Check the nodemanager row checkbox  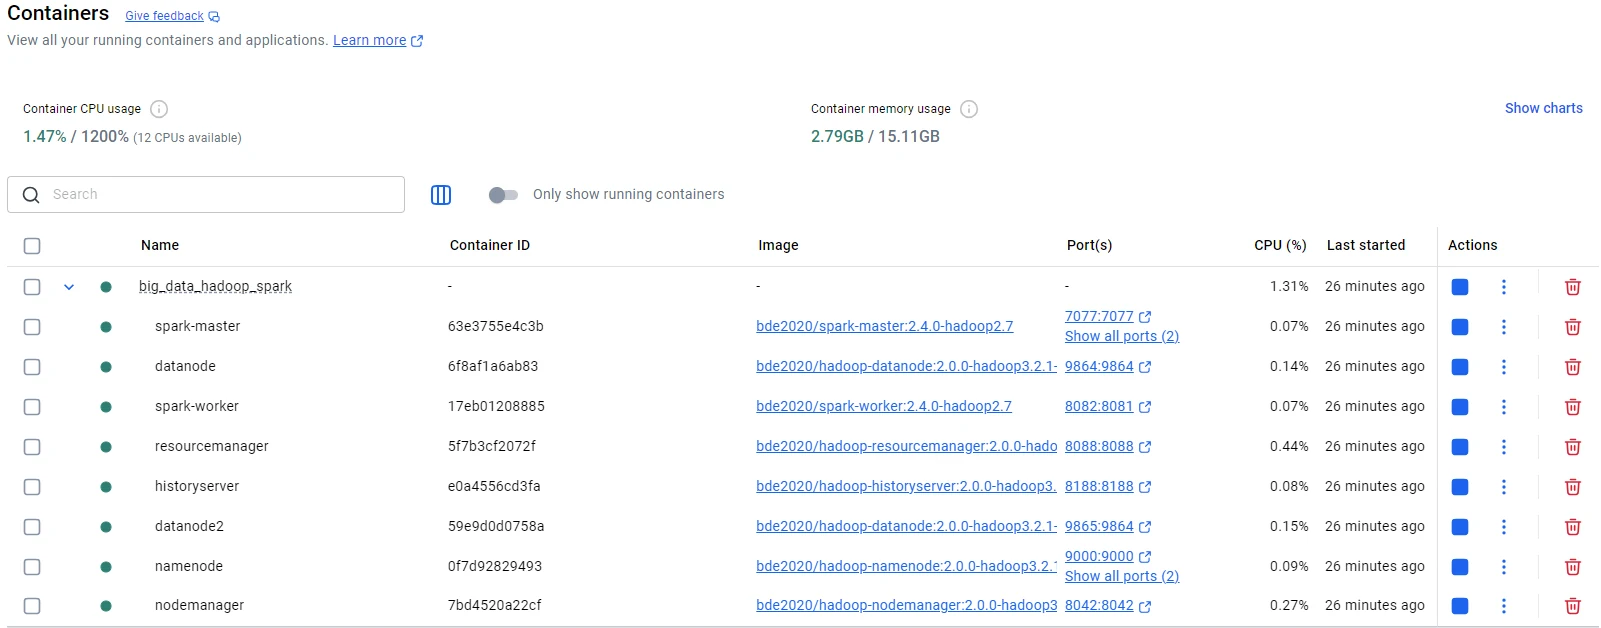pos(32,606)
